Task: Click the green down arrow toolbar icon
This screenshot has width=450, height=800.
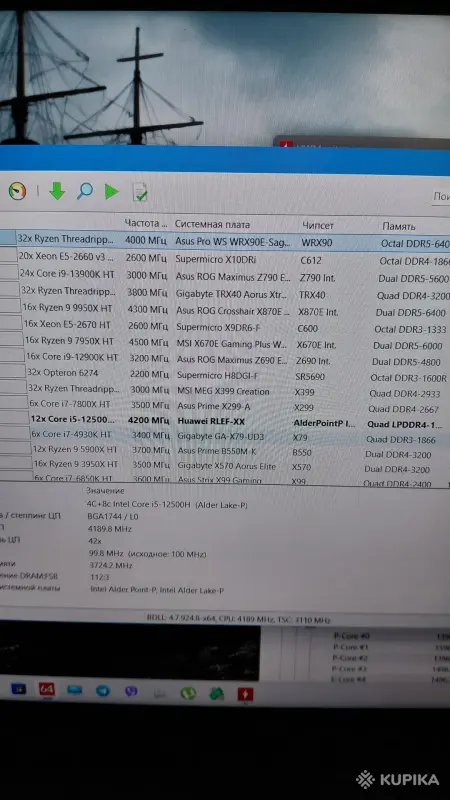Action: click(57, 191)
